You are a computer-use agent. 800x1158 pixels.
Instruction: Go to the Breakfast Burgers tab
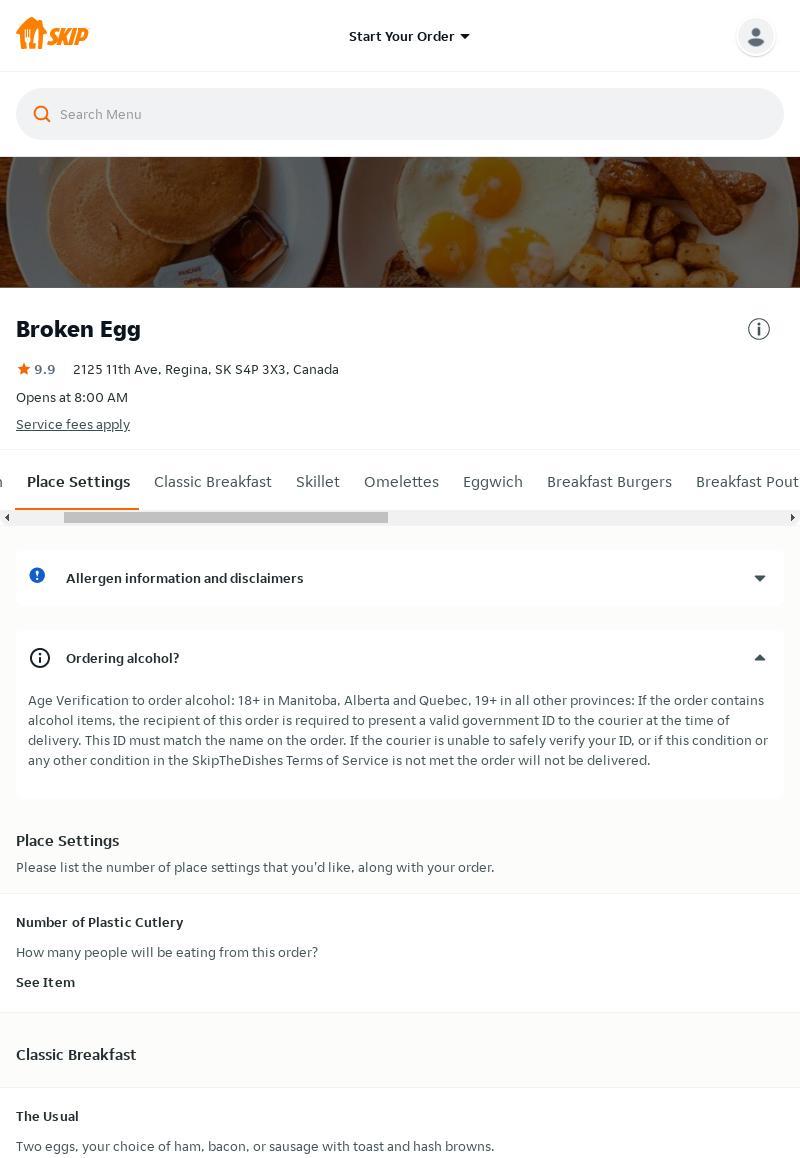click(609, 482)
